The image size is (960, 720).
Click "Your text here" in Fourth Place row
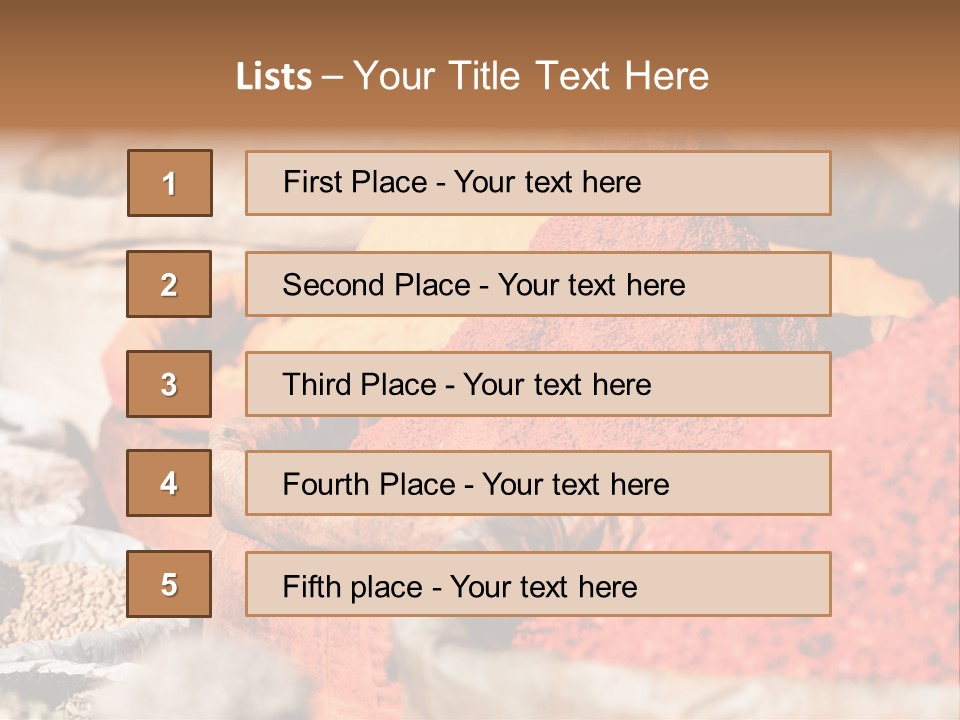pyautogui.click(x=575, y=485)
